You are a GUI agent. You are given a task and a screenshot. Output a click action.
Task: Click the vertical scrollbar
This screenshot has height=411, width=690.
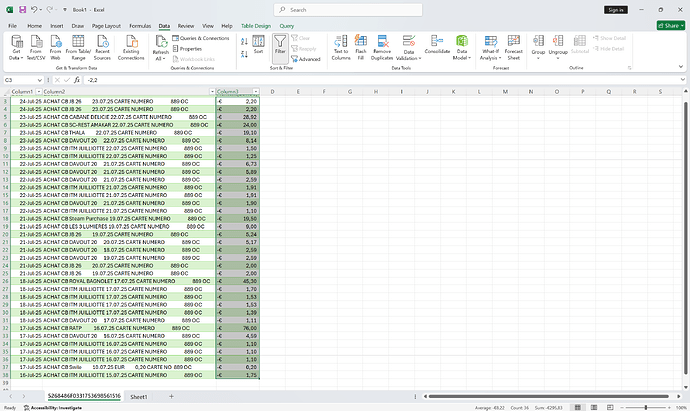pos(686,238)
